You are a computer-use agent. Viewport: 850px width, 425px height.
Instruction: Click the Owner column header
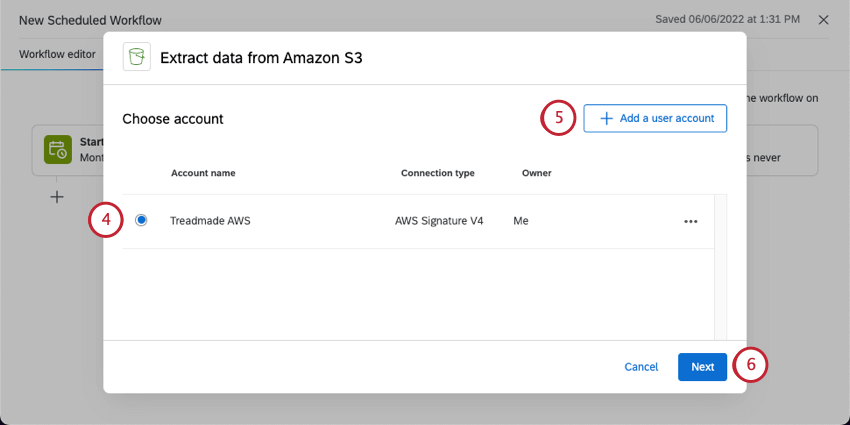tap(536, 173)
